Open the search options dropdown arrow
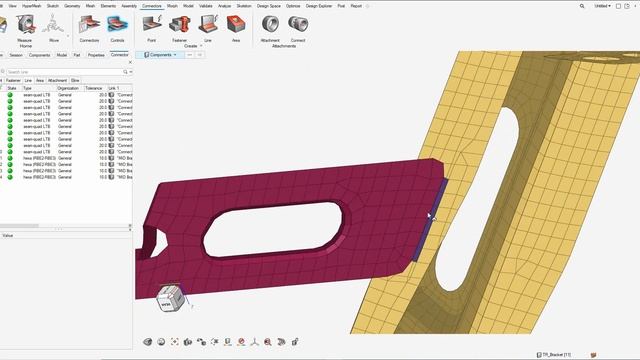Viewport: 640px width, 360px height. [131, 72]
